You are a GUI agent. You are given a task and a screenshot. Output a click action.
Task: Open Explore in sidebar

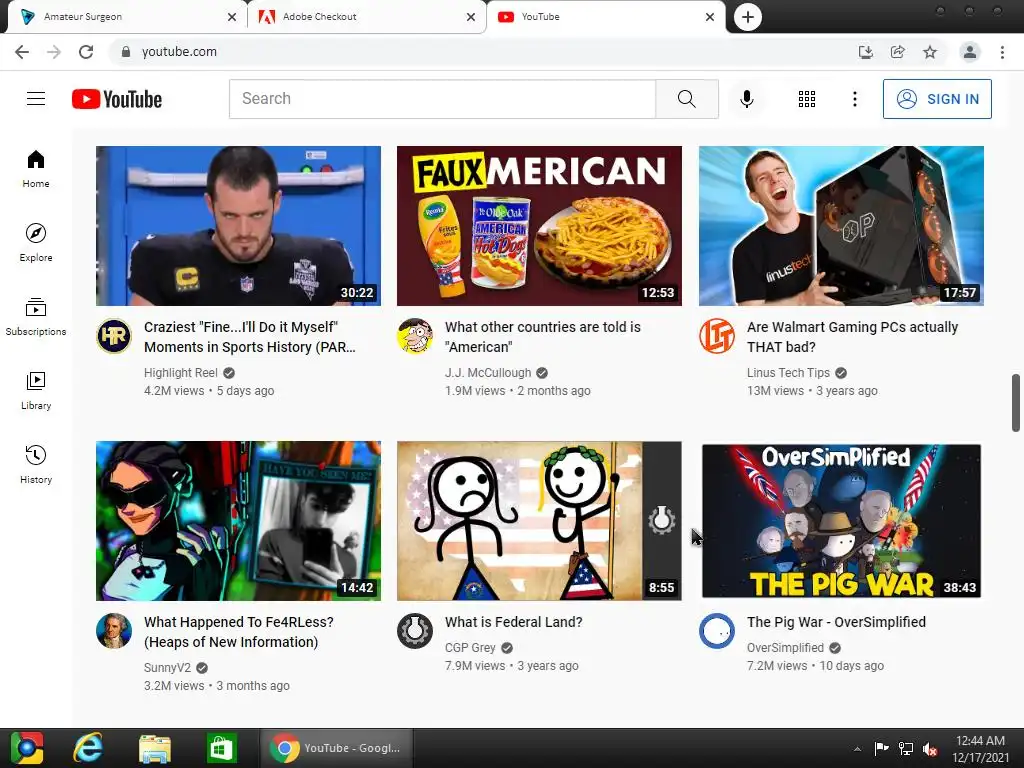[36, 243]
